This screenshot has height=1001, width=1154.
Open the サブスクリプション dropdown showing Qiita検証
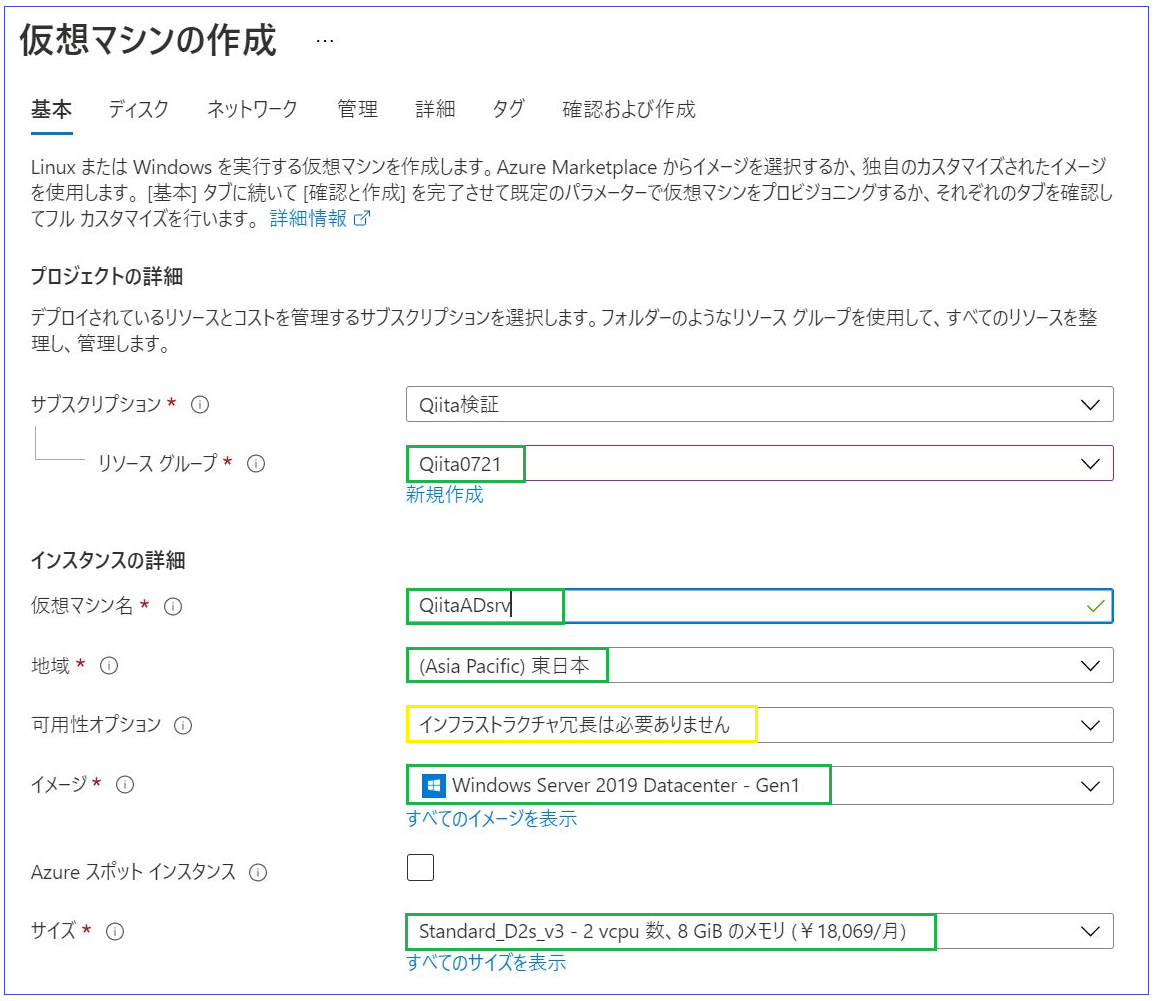(760, 404)
